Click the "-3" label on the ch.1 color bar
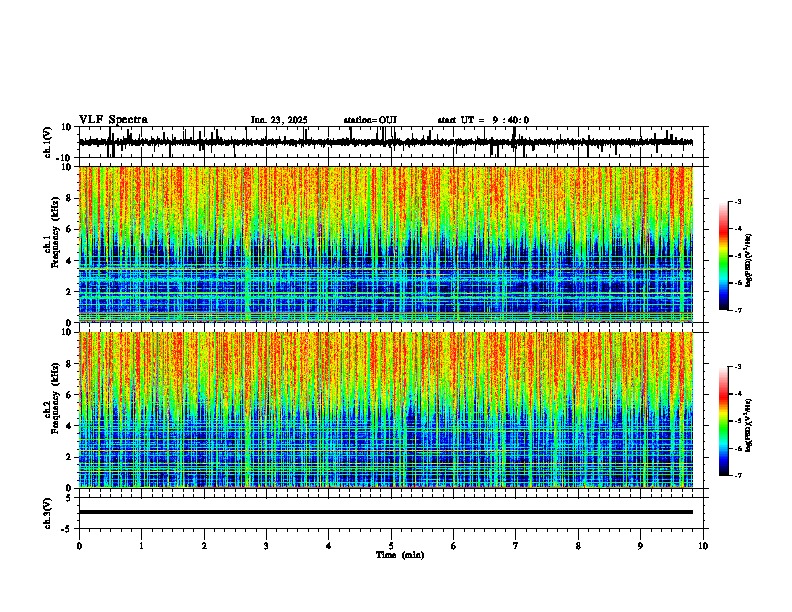 pyautogui.click(x=737, y=201)
